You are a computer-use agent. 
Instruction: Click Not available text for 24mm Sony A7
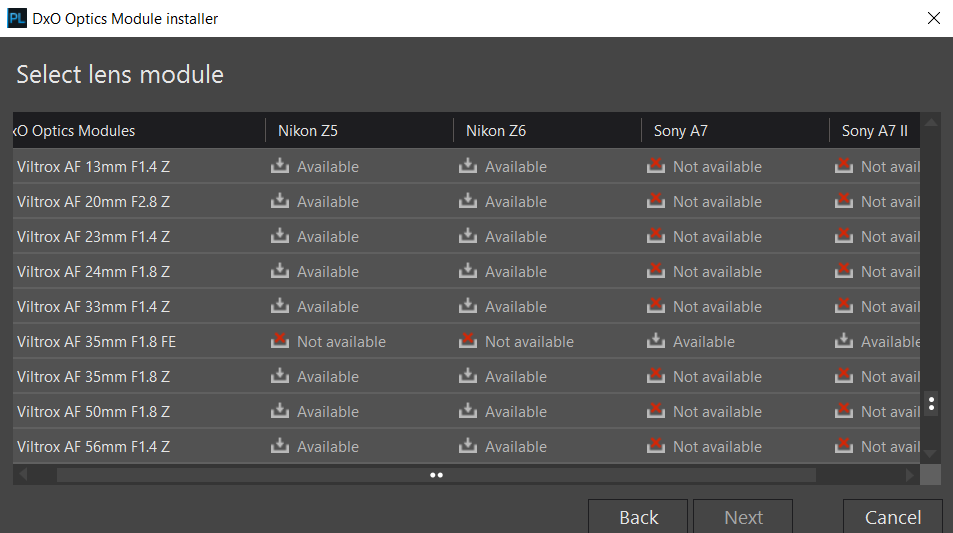pyautogui.click(x=717, y=272)
